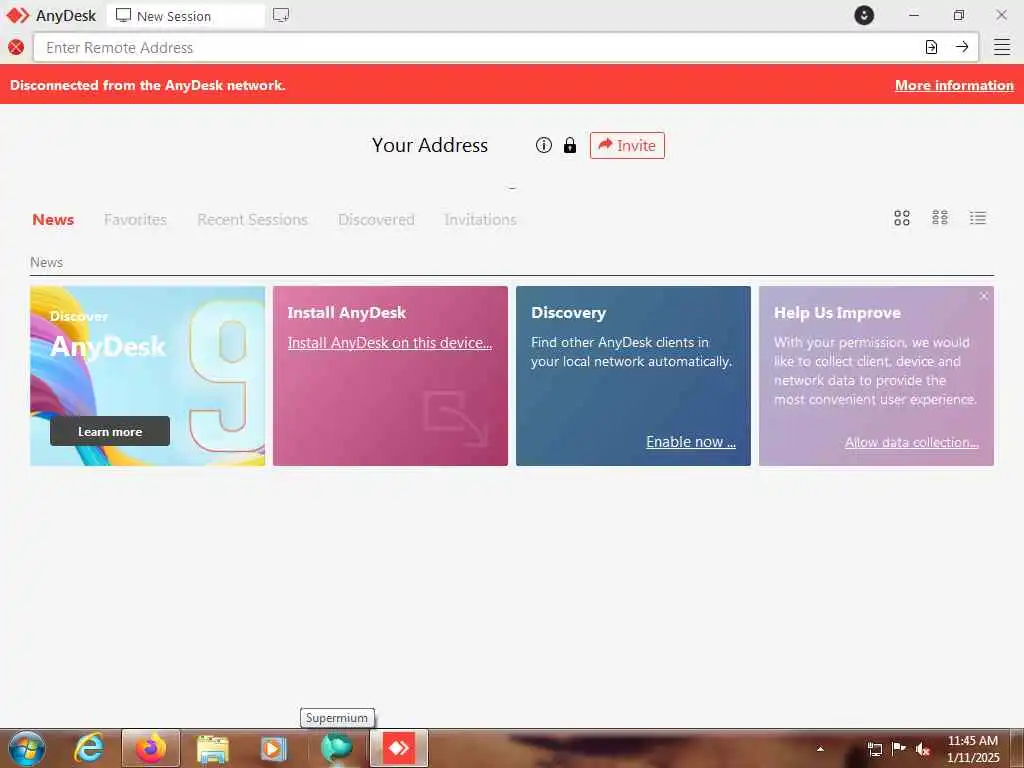This screenshot has height=768, width=1024.
Task: Click the Invite button
Action: coord(627,145)
